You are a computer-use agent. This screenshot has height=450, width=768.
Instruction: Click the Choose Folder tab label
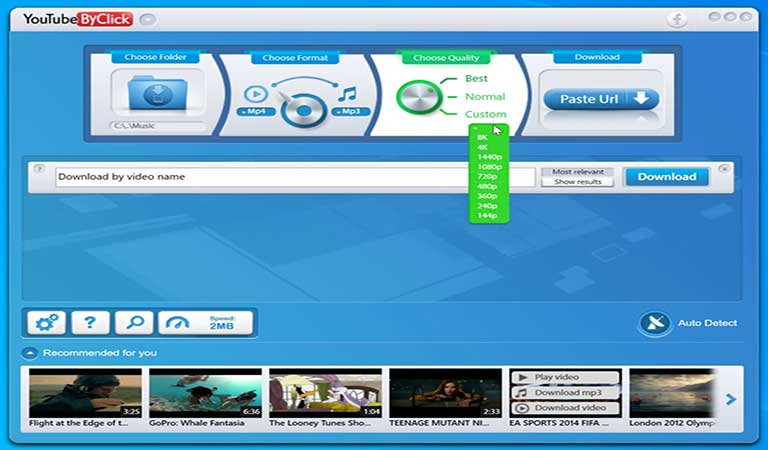click(155, 57)
